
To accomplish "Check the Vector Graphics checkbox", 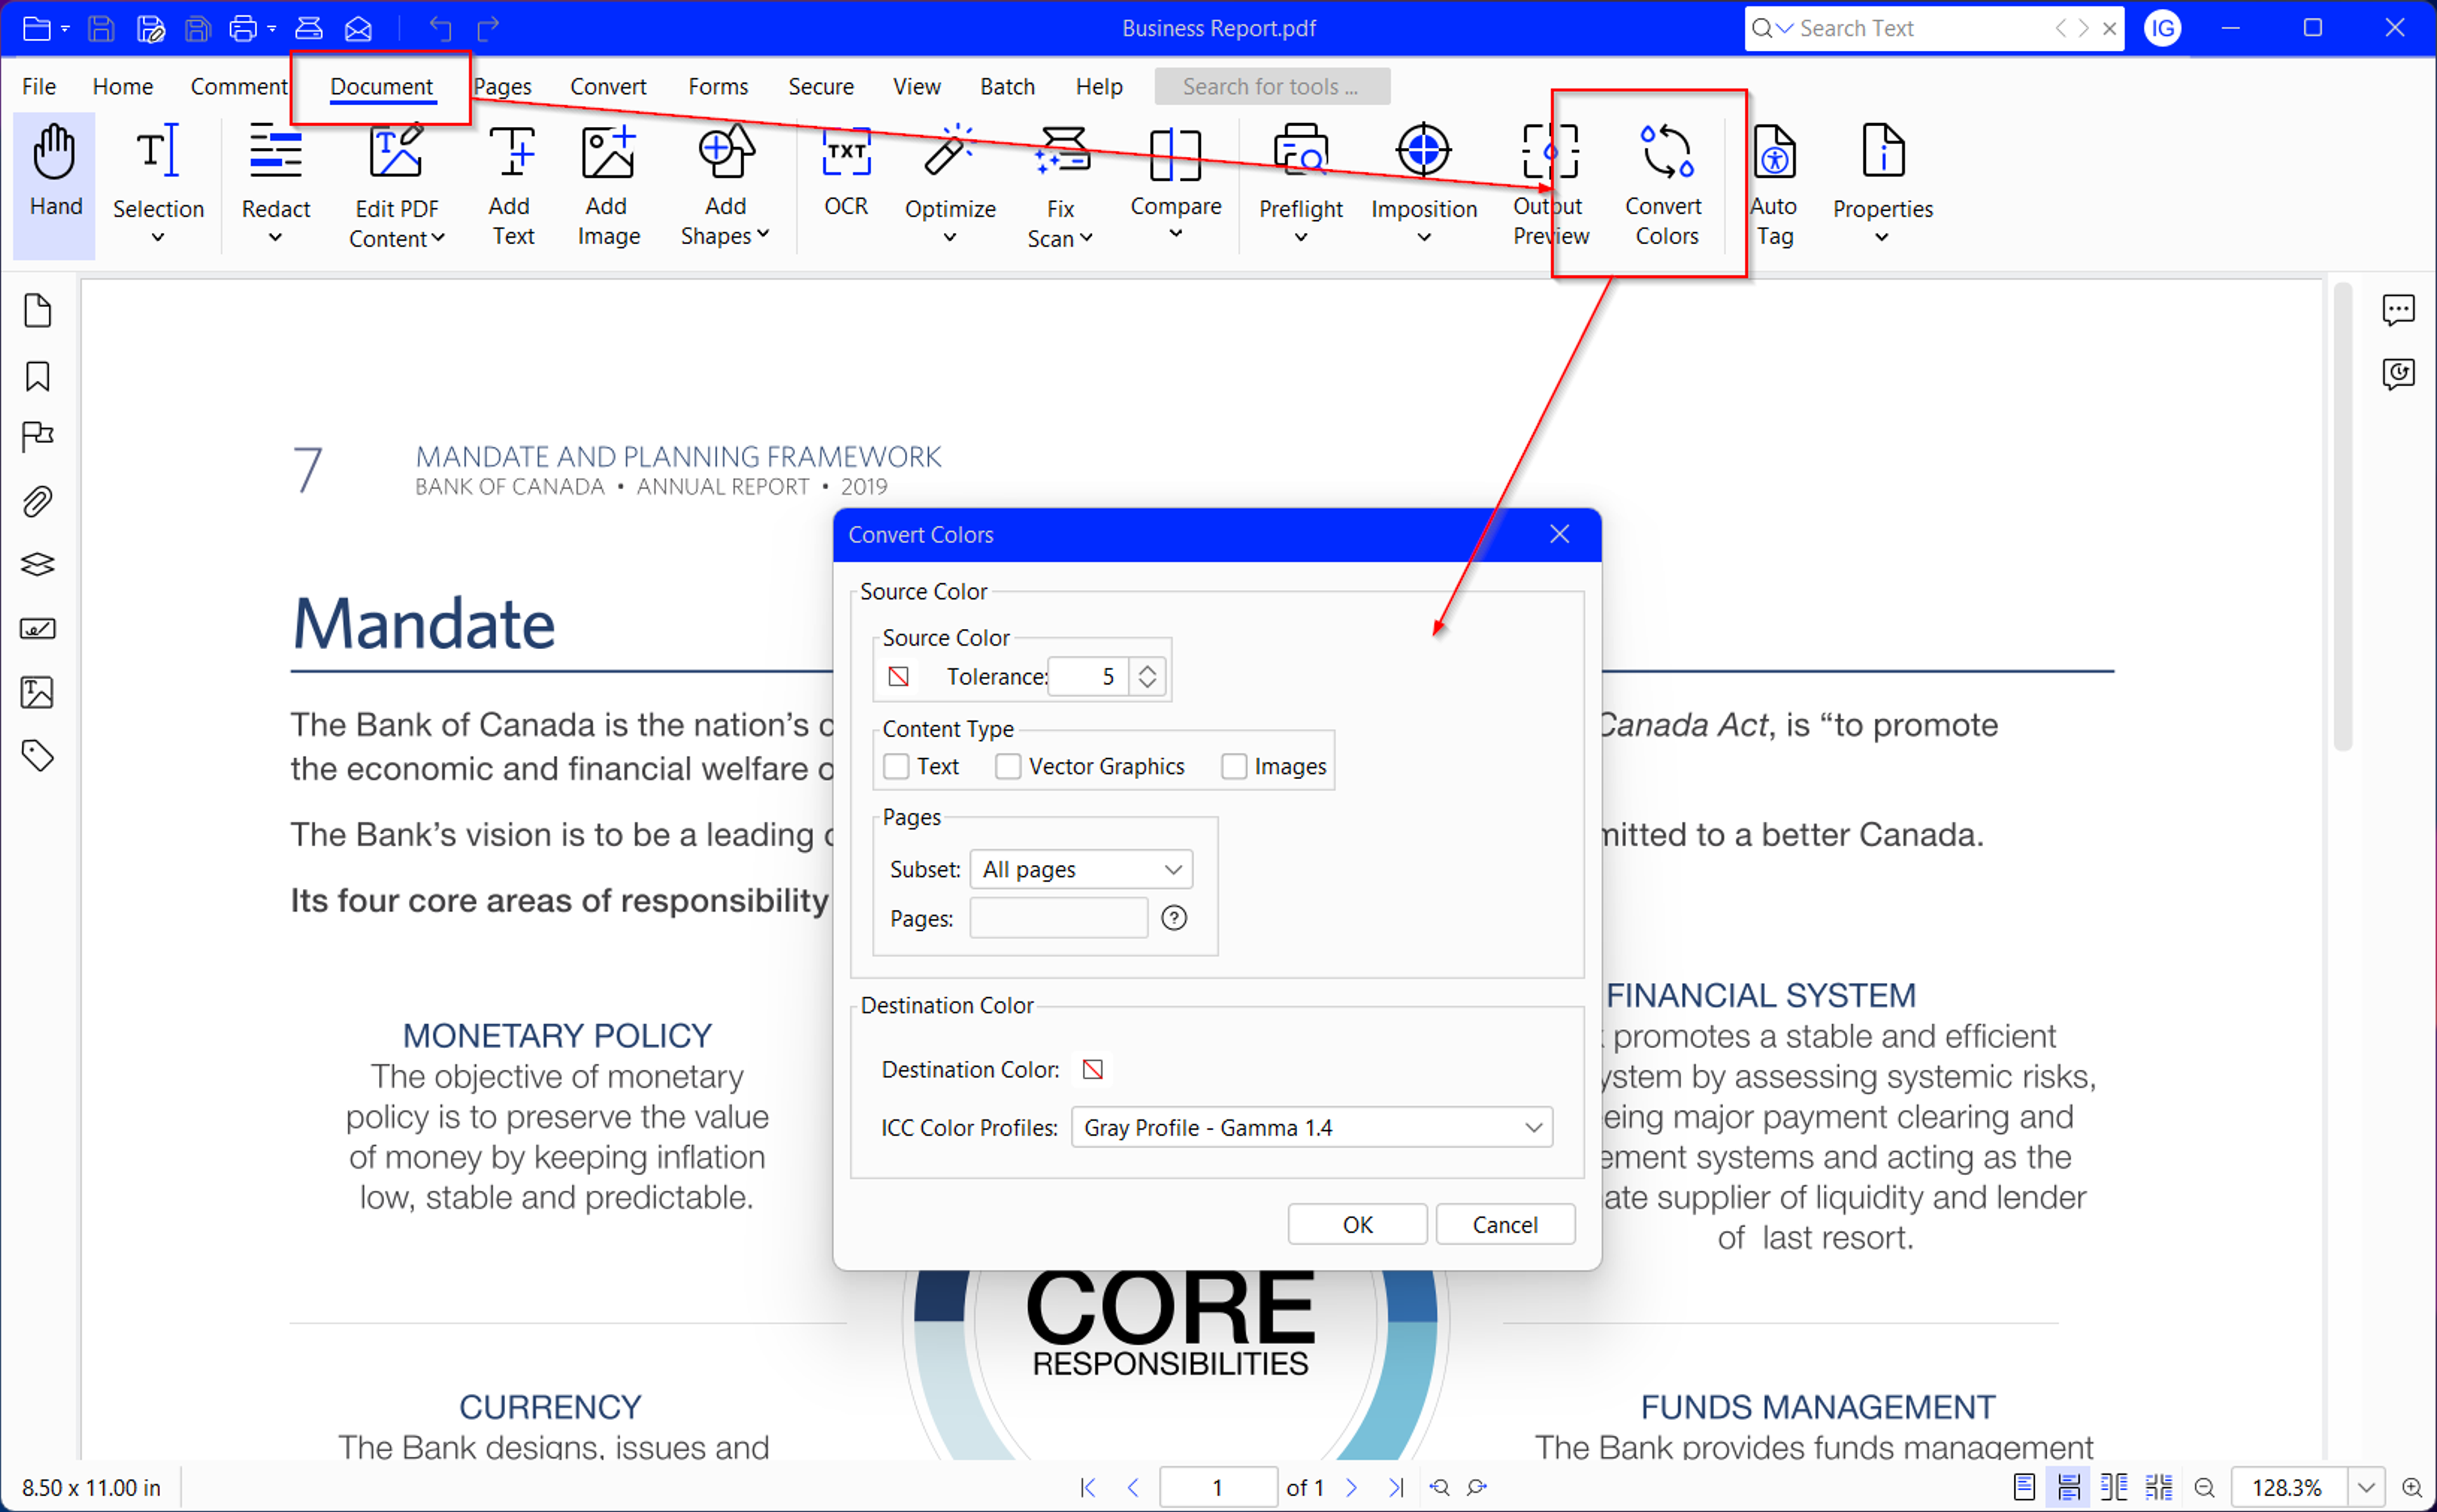I will point(1008,766).
